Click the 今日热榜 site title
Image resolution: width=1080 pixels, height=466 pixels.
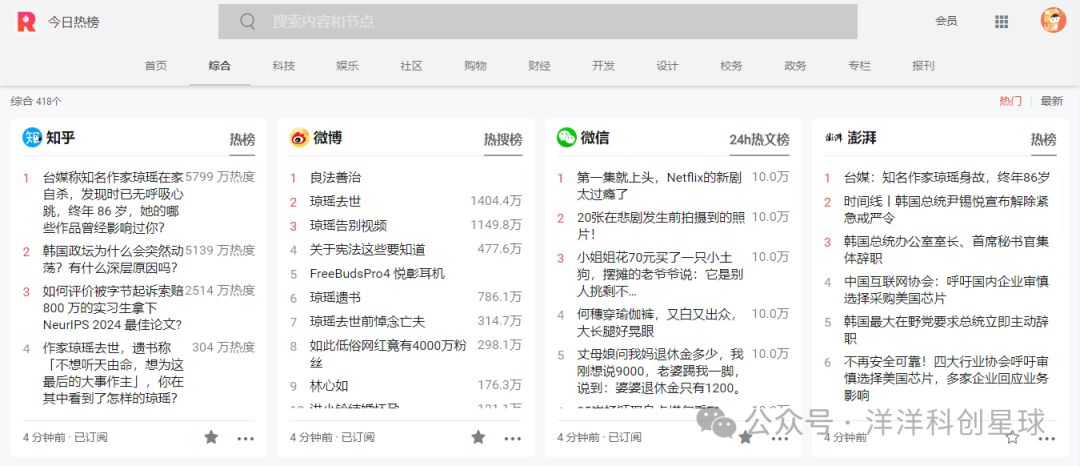click(73, 22)
